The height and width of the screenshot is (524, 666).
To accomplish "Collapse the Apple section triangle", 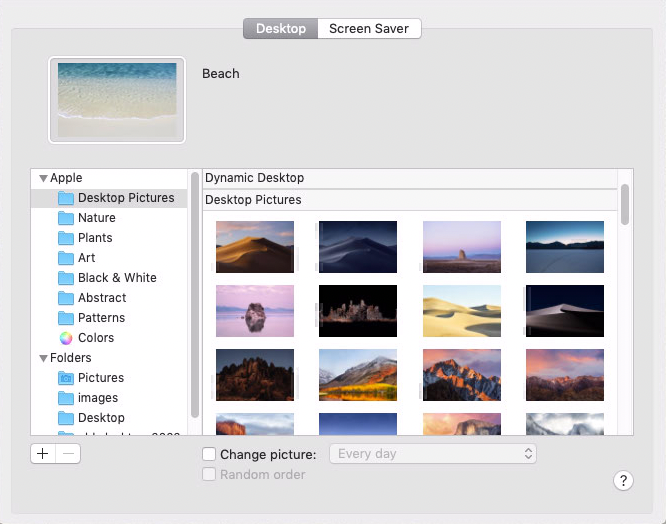I will click(43, 178).
